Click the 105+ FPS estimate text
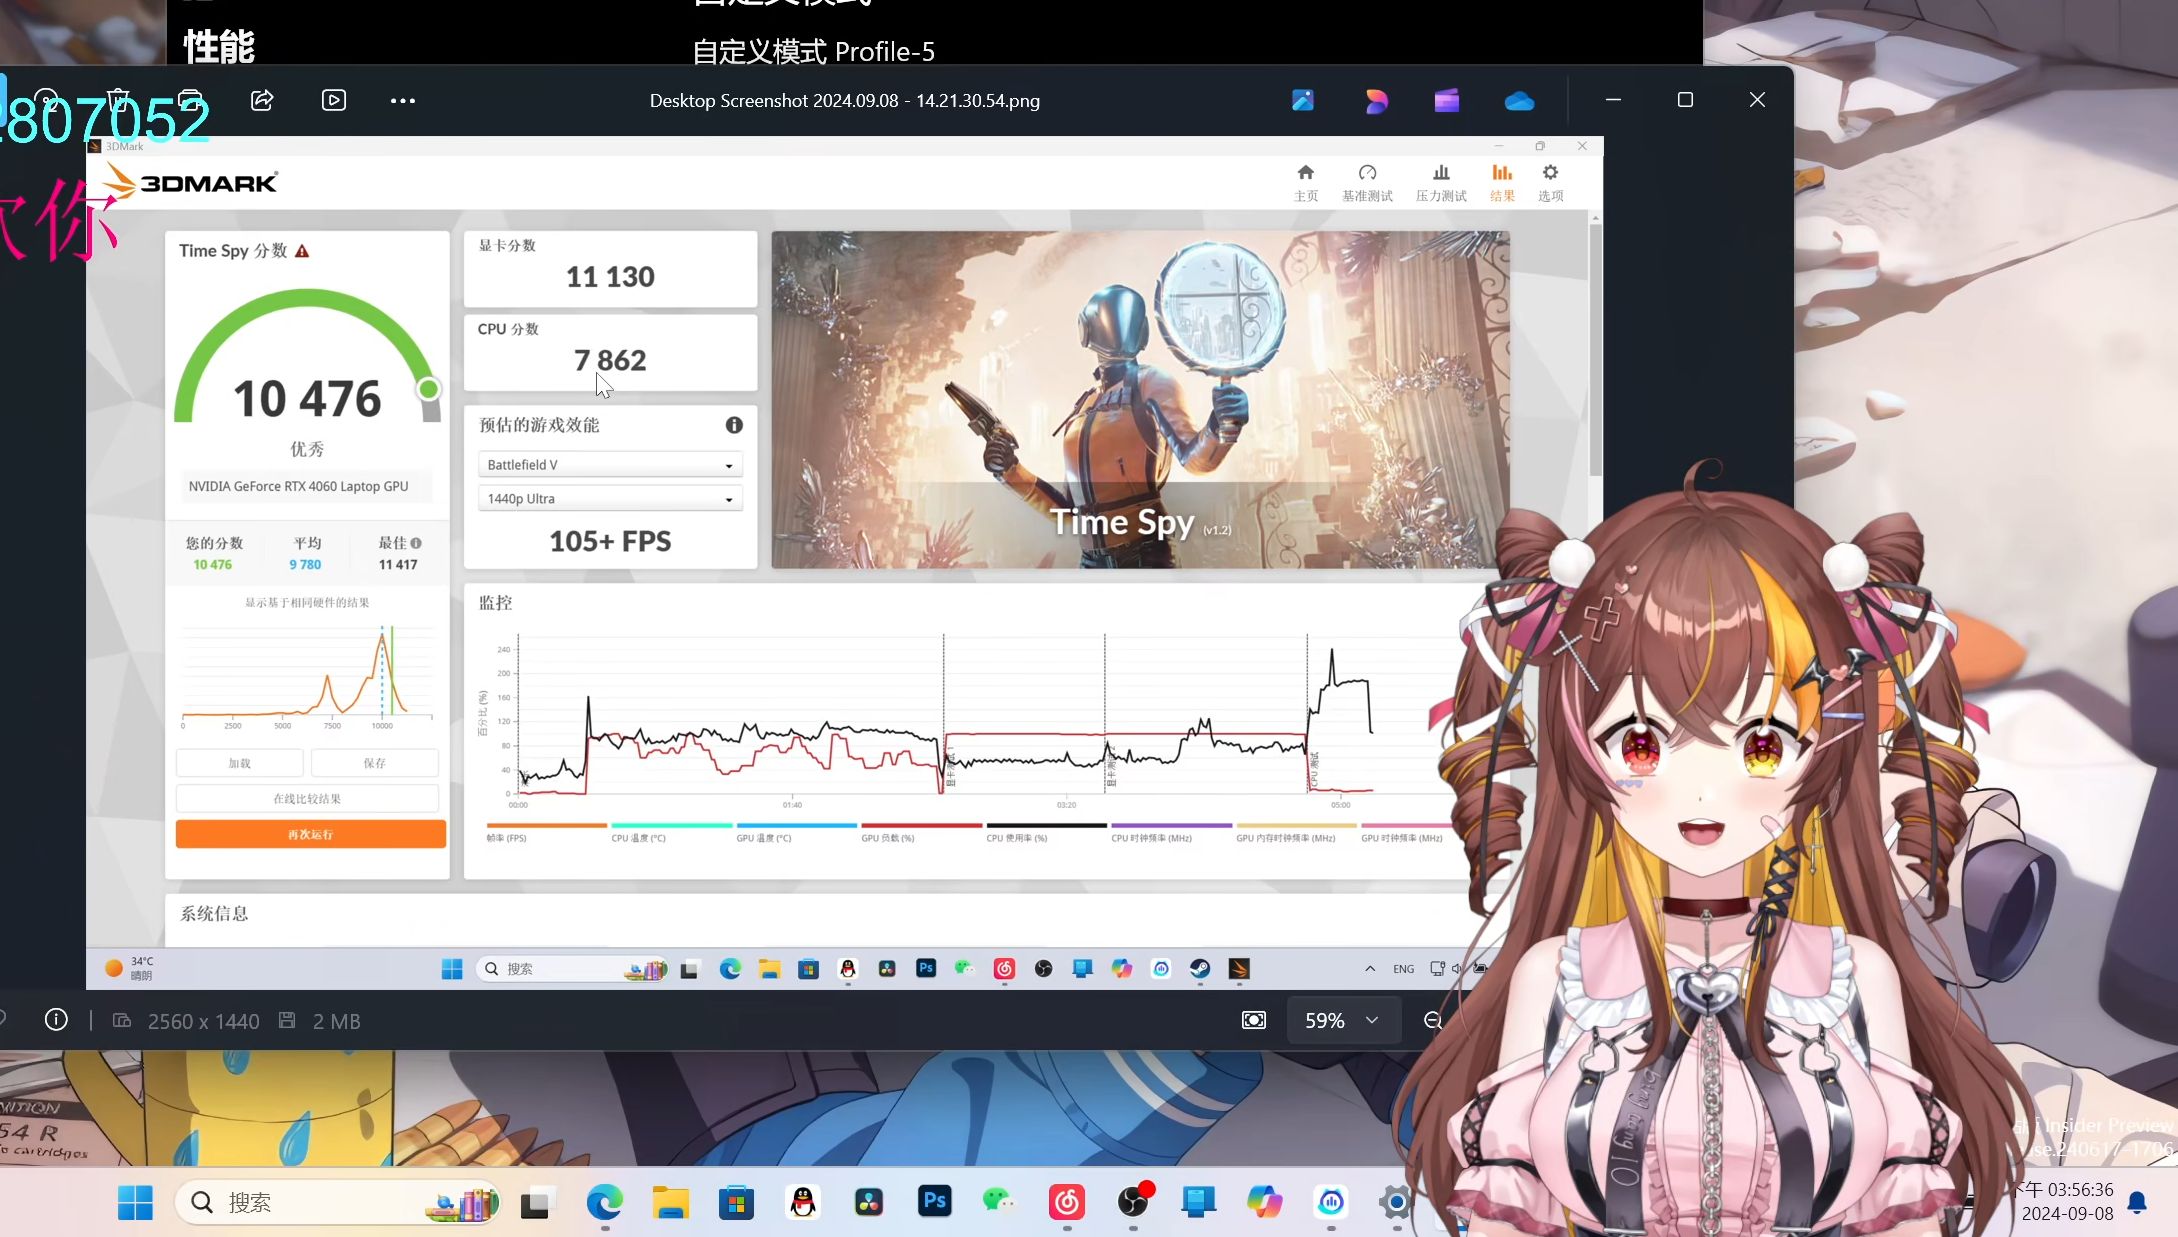 [610, 541]
